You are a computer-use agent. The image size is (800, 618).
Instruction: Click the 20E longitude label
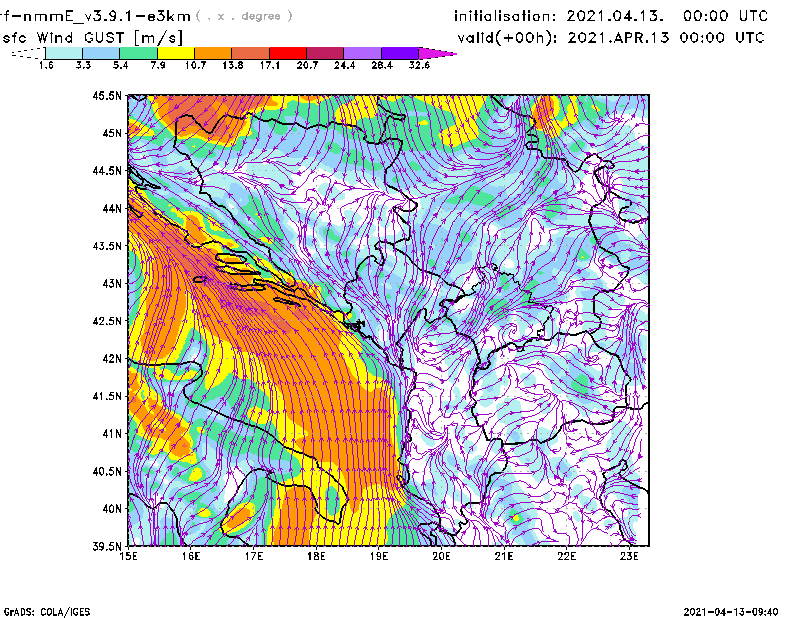point(441,556)
